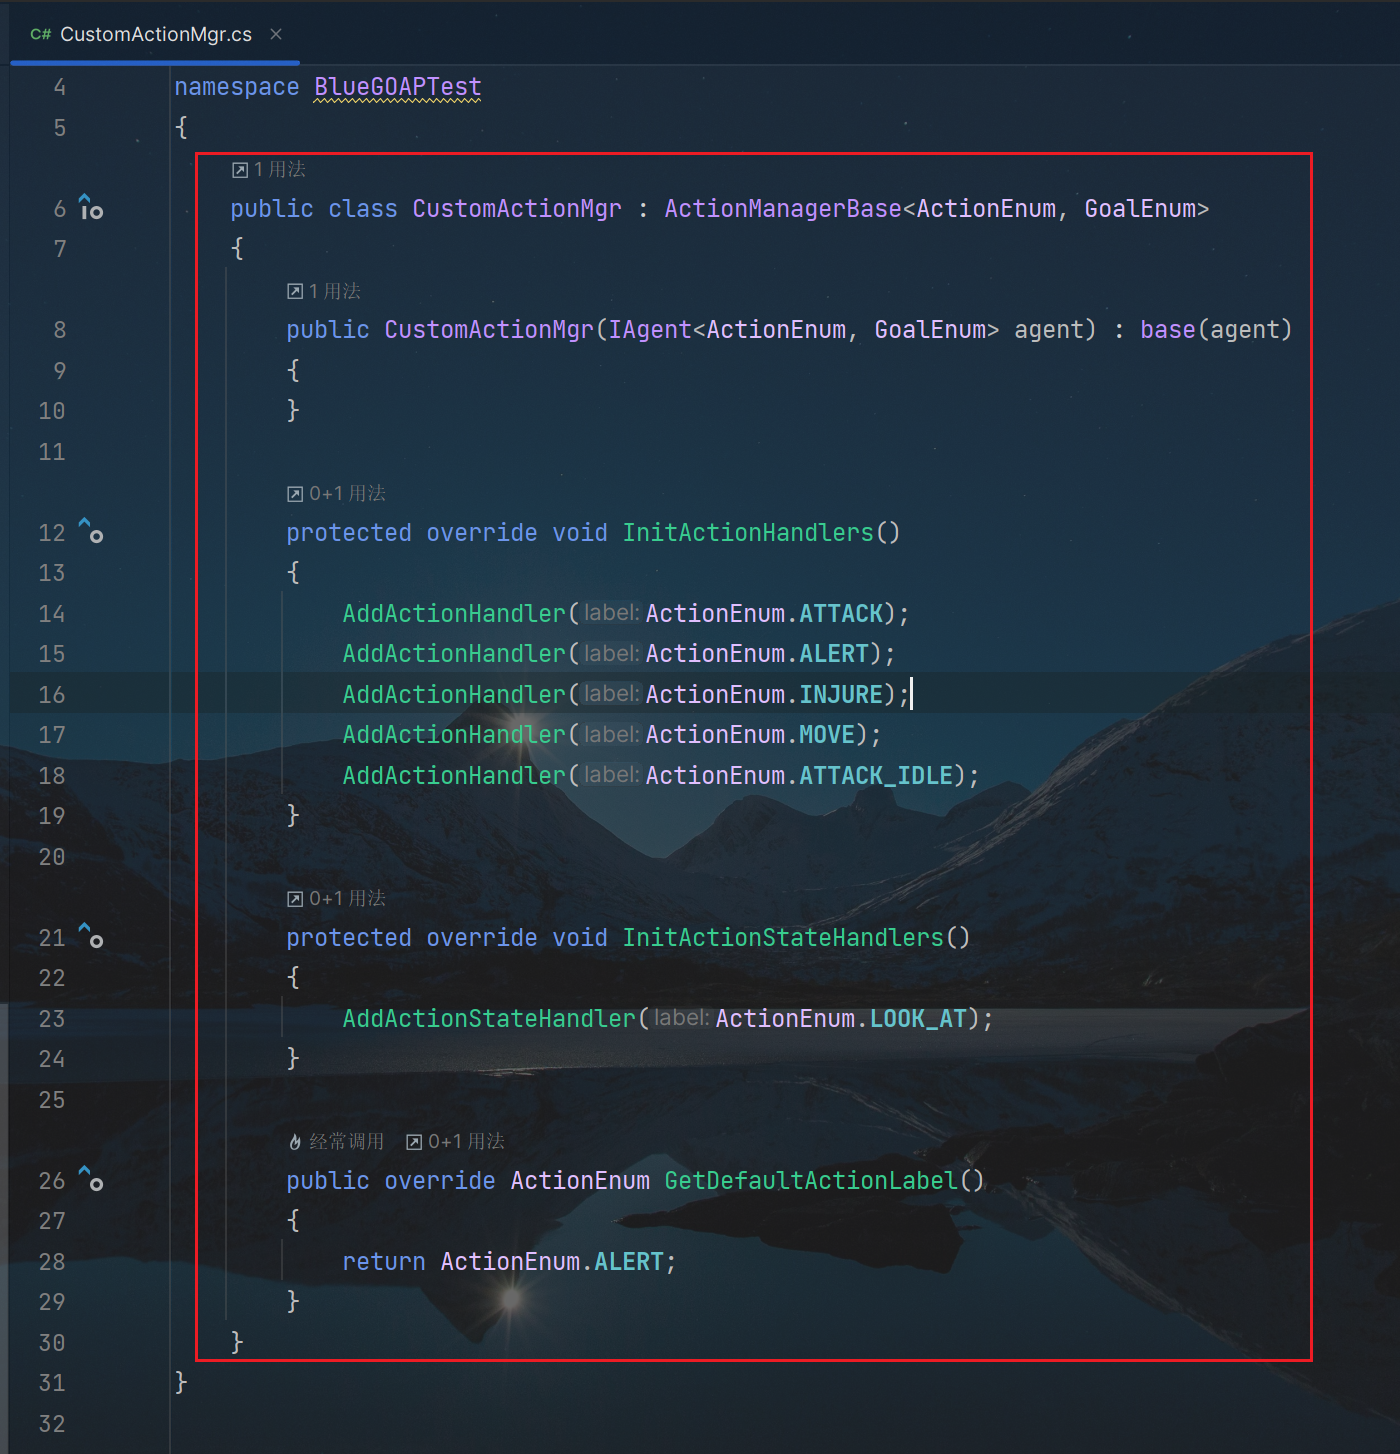This screenshot has height=1454, width=1400.
Task: Click the InitActionHandlers method name
Action: click(748, 532)
